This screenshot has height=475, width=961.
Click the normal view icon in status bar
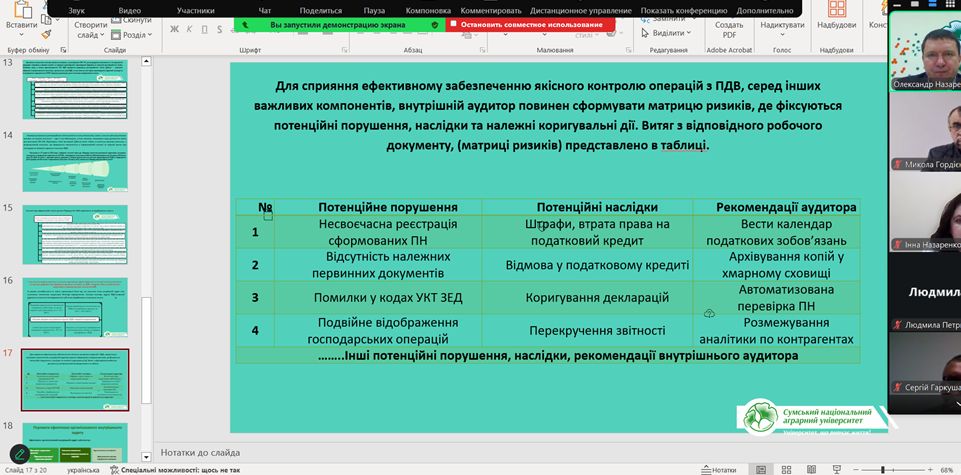pyautogui.click(x=762, y=469)
